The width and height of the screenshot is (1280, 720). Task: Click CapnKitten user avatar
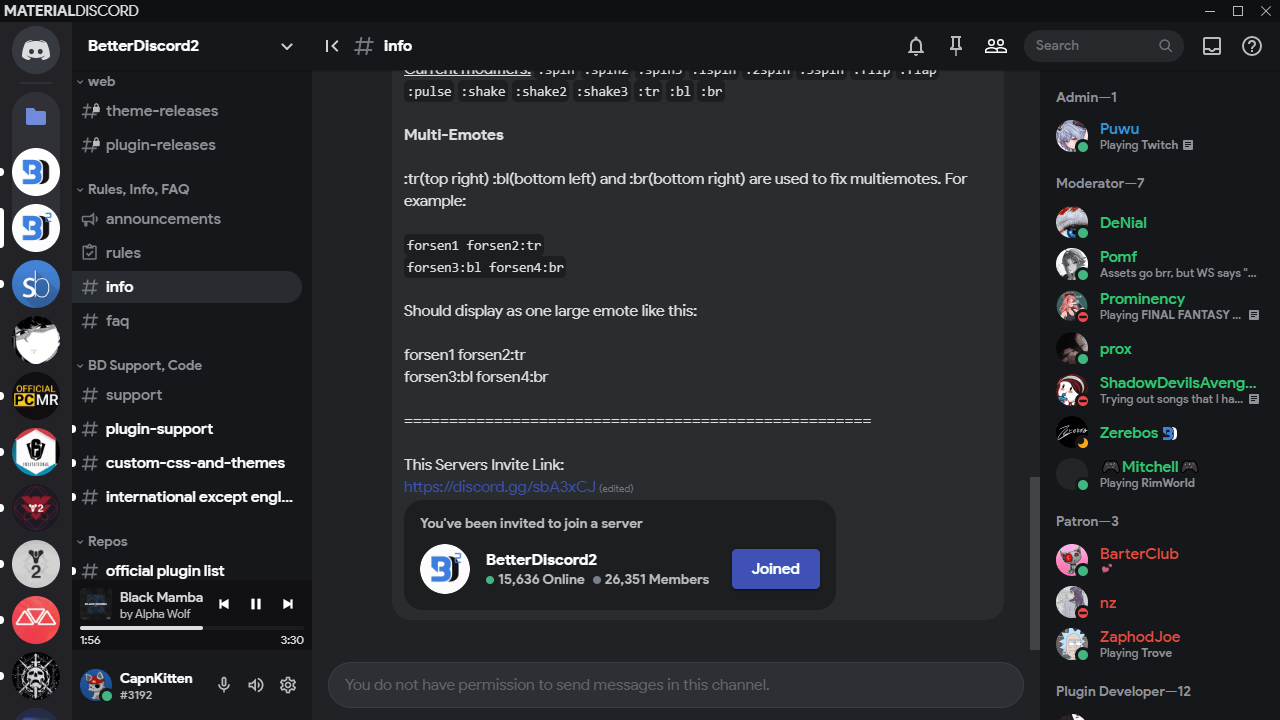pyautogui.click(x=96, y=685)
